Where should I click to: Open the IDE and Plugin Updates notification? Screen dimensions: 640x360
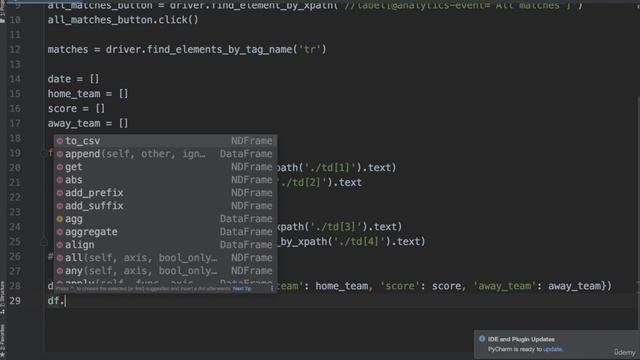[556, 344]
